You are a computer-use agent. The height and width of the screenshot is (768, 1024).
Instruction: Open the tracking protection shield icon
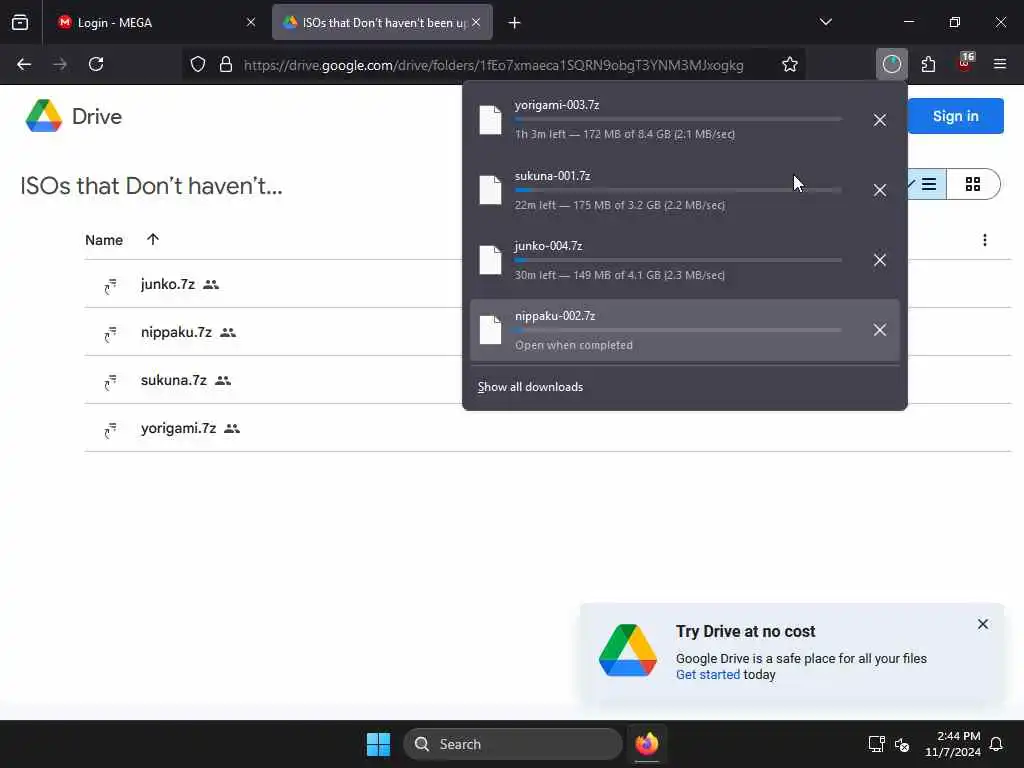click(198, 65)
